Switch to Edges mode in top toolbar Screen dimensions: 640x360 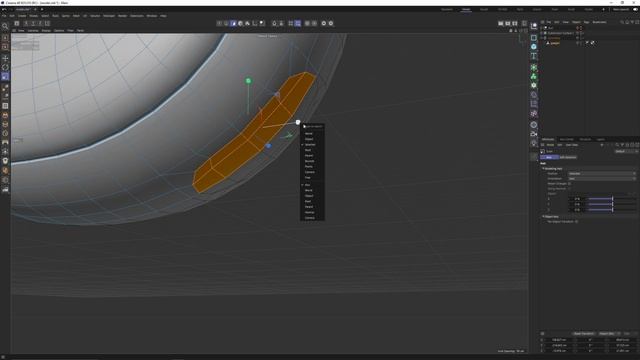tap(226, 23)
